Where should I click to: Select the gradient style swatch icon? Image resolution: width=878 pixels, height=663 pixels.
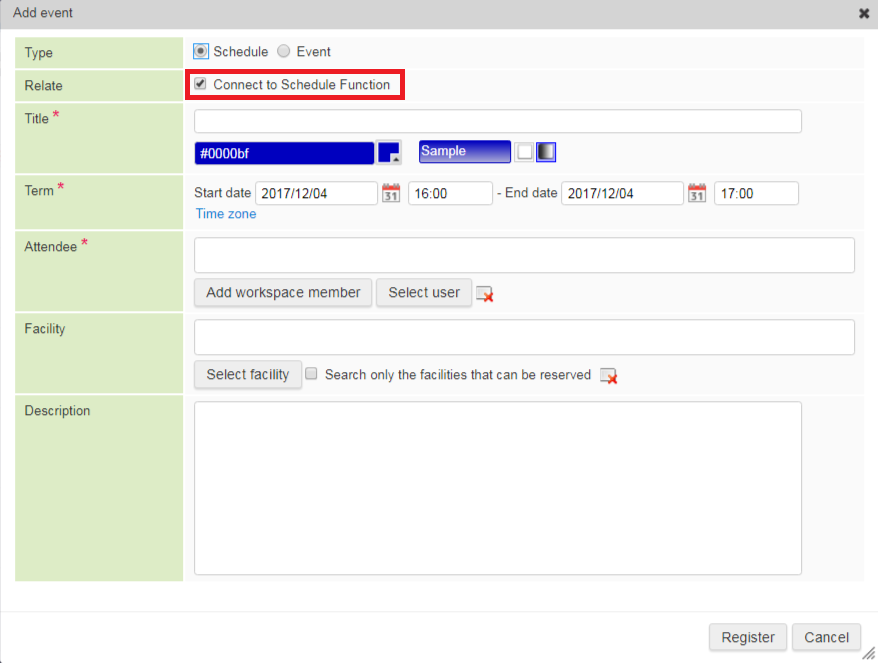(546, 152)
